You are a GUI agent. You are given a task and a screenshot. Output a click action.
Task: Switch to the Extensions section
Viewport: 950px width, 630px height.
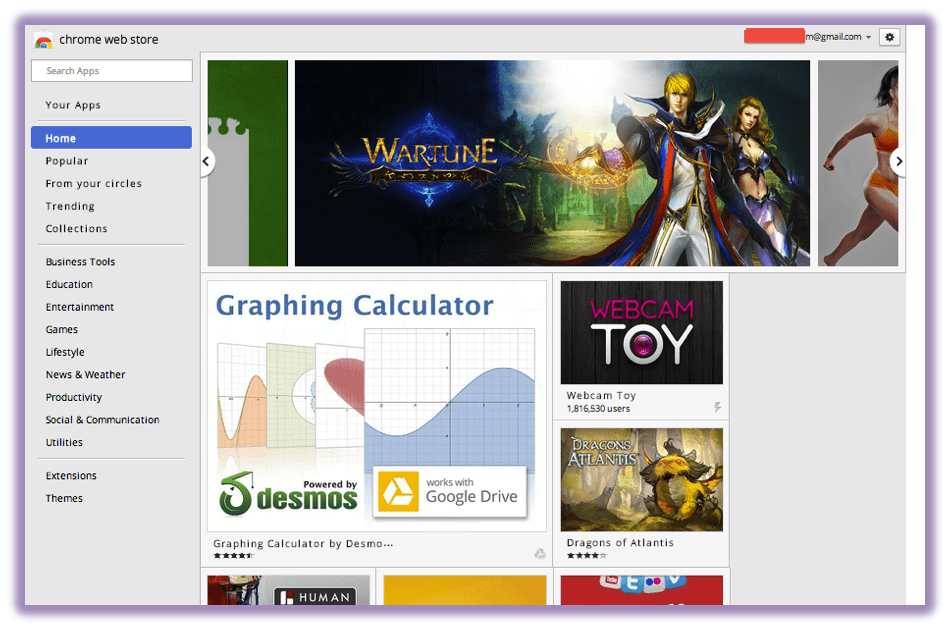70,475
